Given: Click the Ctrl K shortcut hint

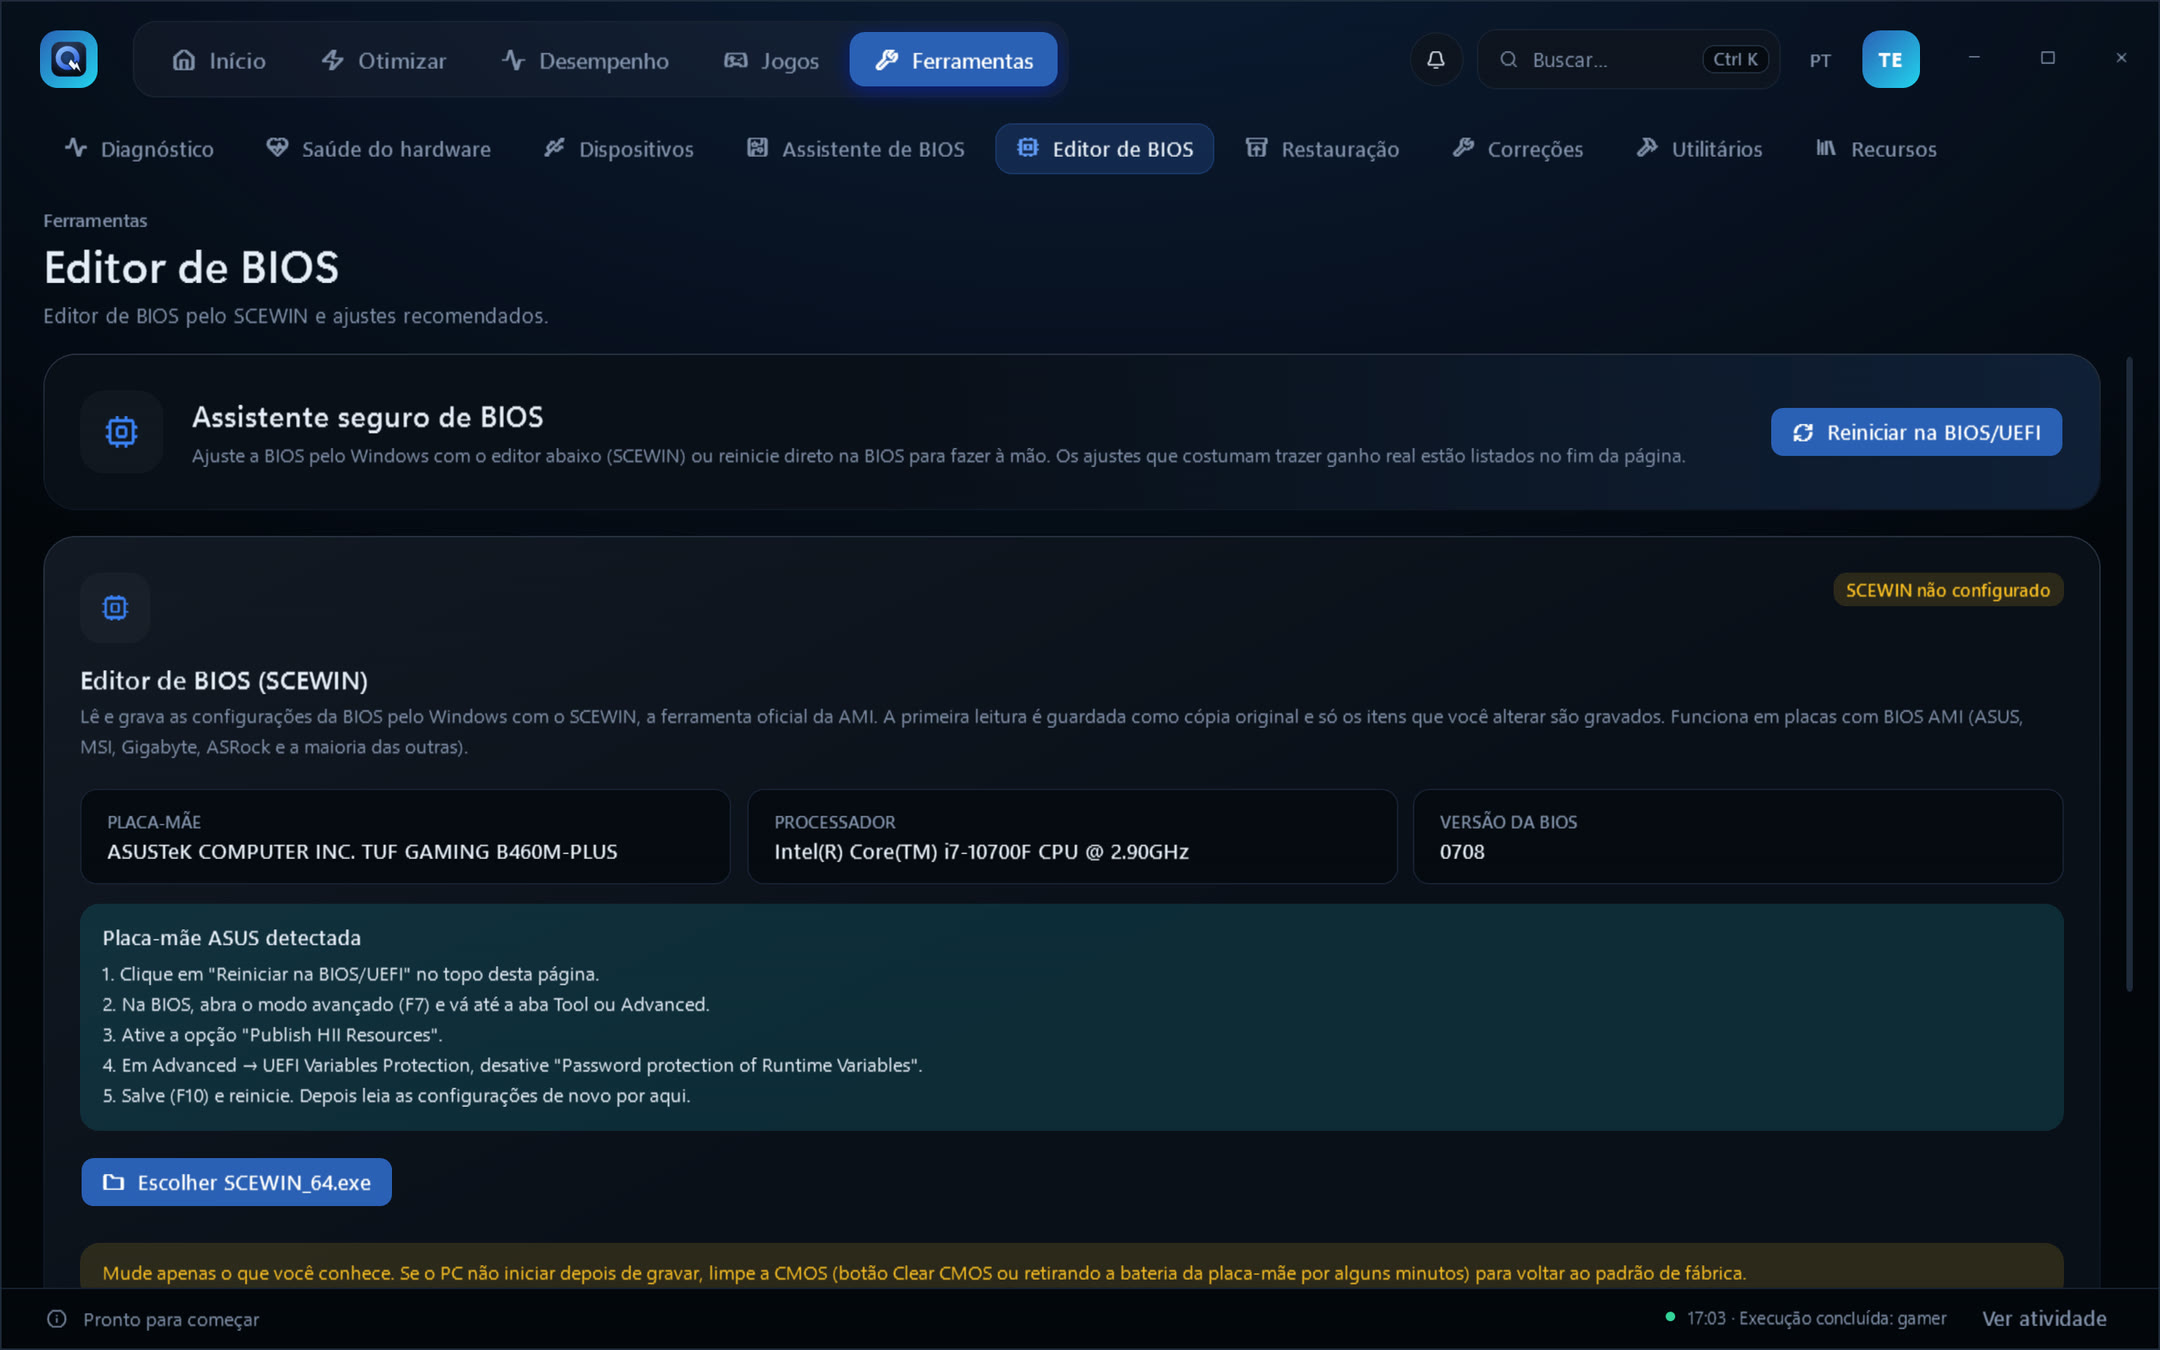Looking at the screenshot, I should coord(1735,59).
